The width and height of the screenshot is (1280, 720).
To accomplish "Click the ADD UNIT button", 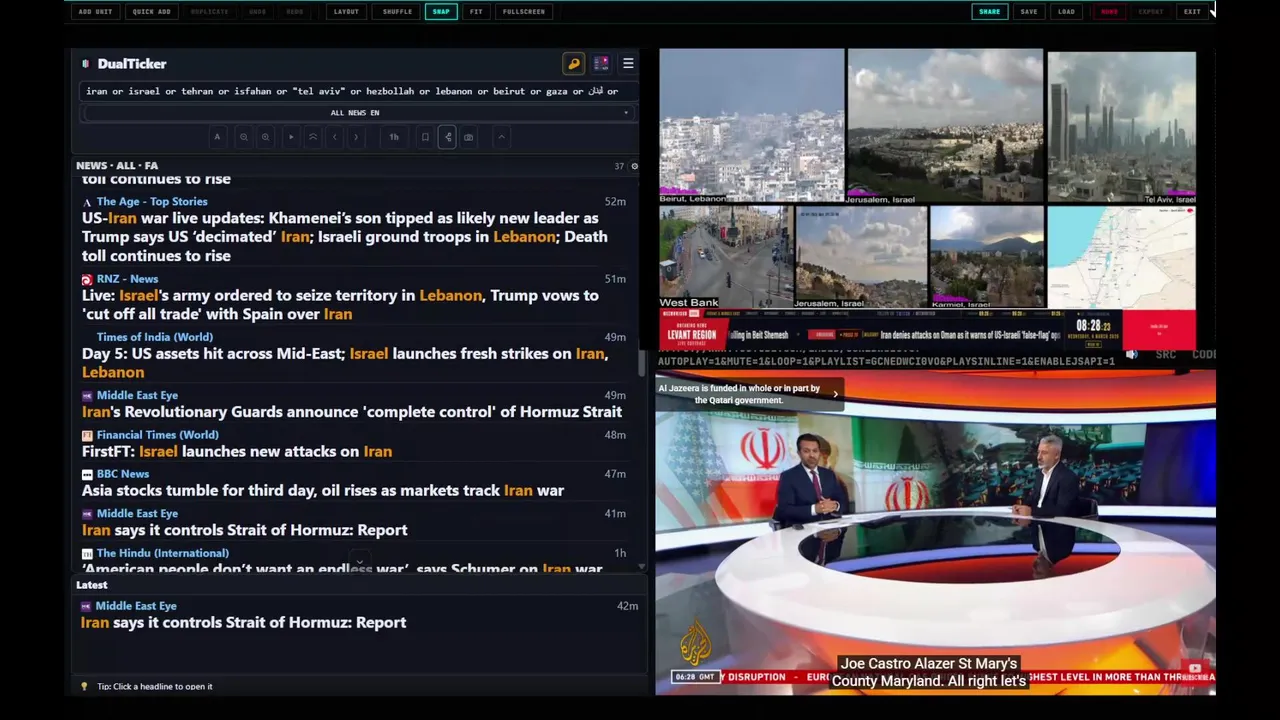I will point(95,12).
